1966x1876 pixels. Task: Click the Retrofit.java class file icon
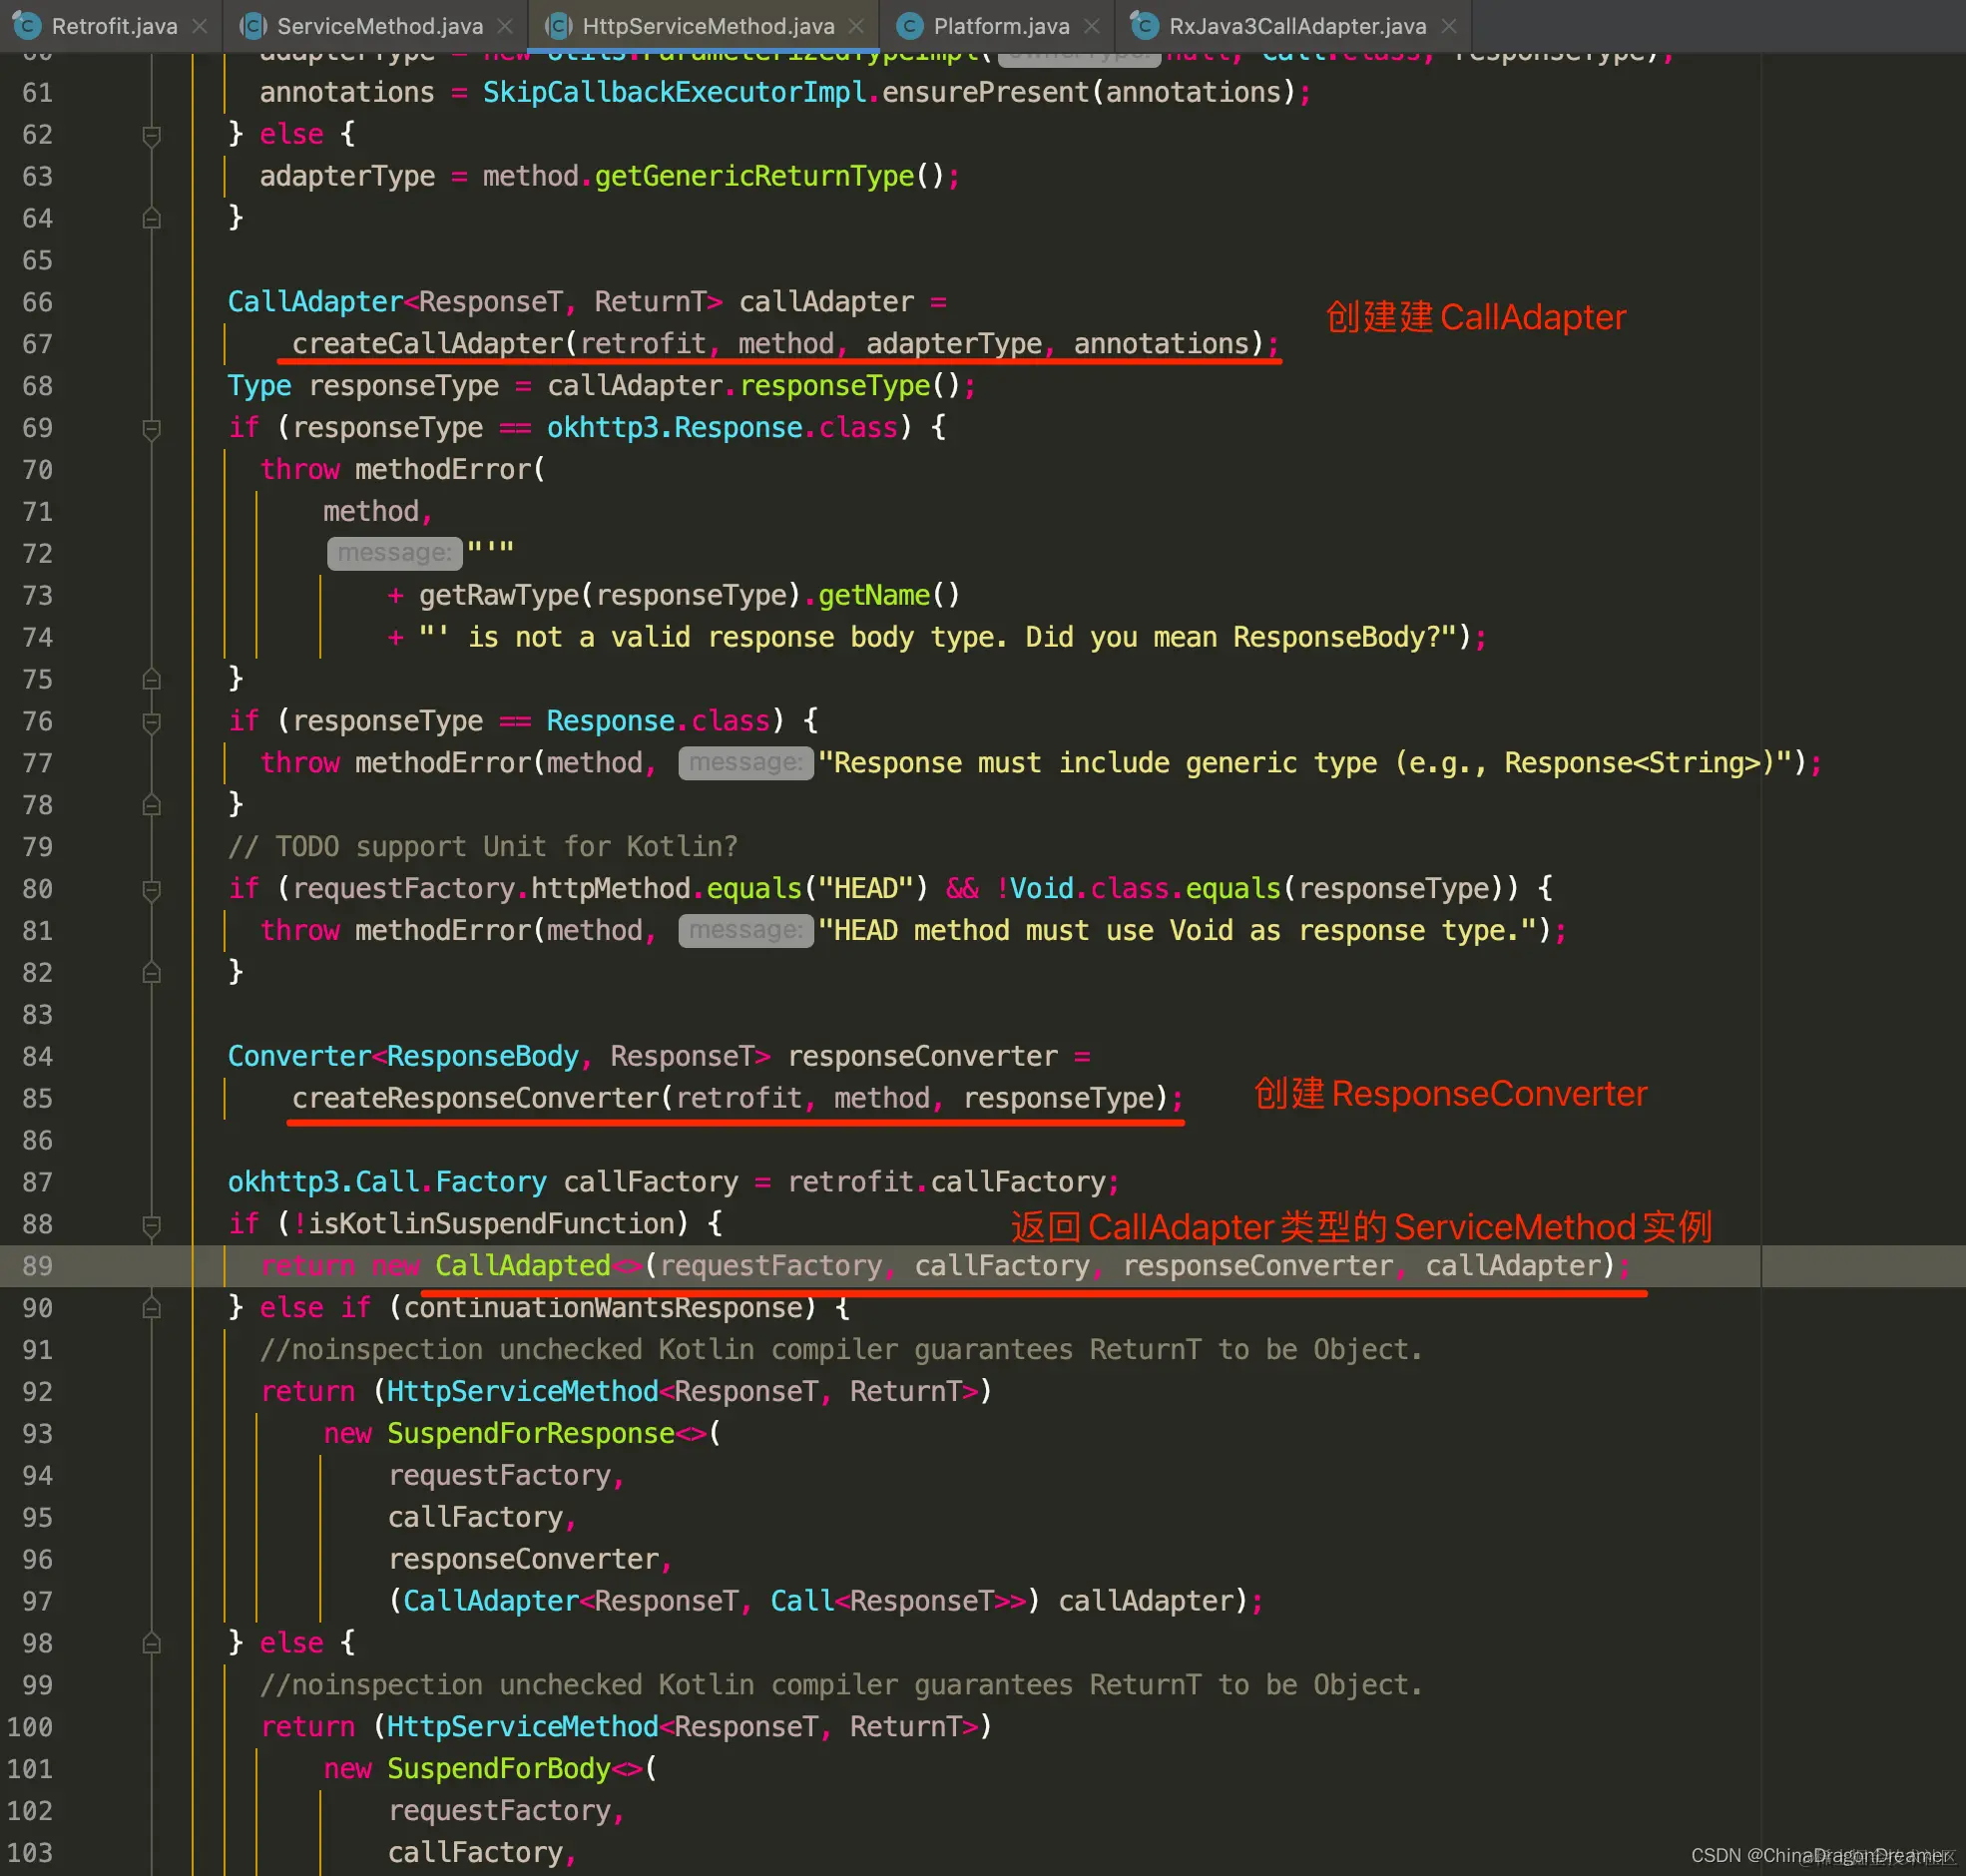point(27,25)
